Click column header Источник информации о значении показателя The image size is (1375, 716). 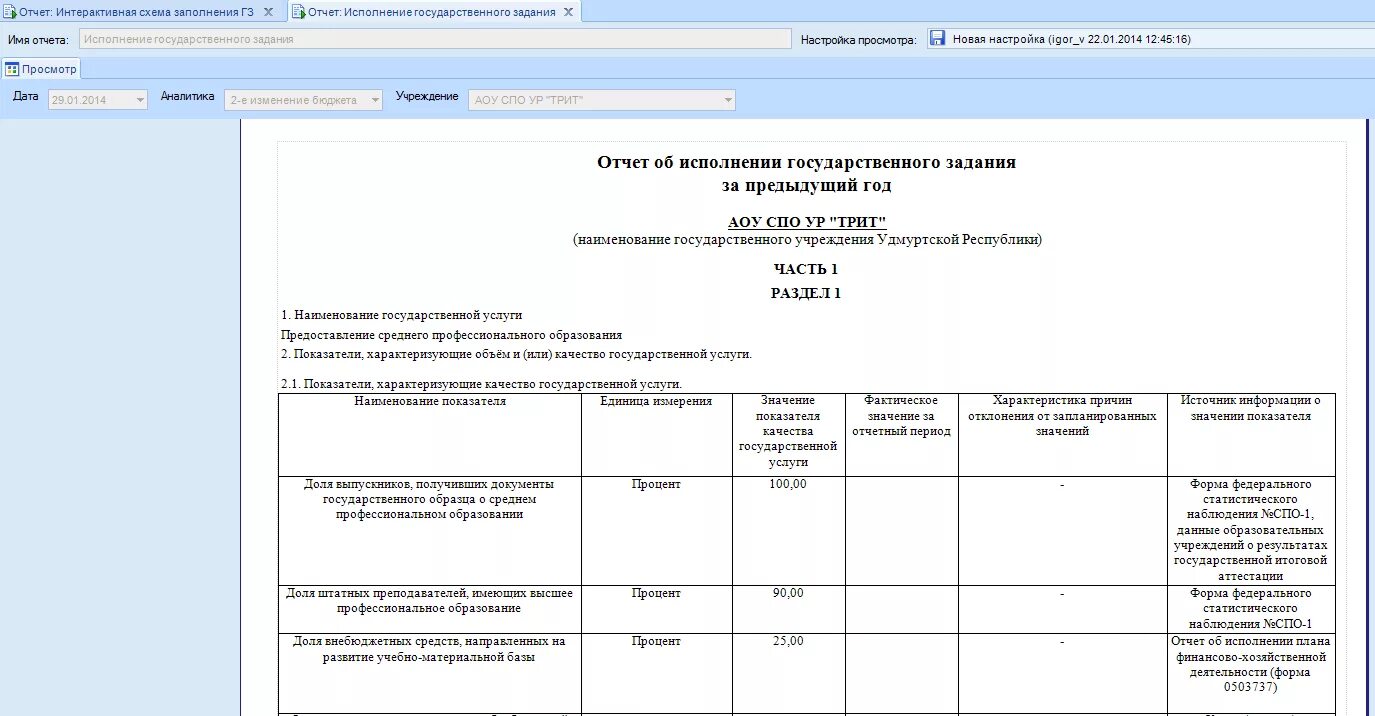point(1251,408)
